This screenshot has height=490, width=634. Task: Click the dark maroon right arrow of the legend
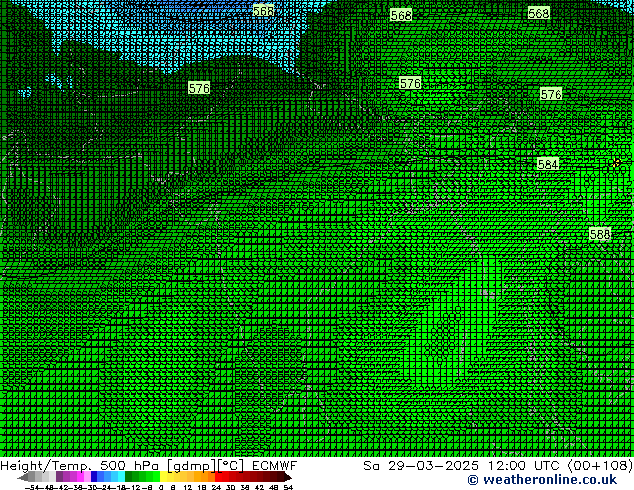(x=287, y=477)
